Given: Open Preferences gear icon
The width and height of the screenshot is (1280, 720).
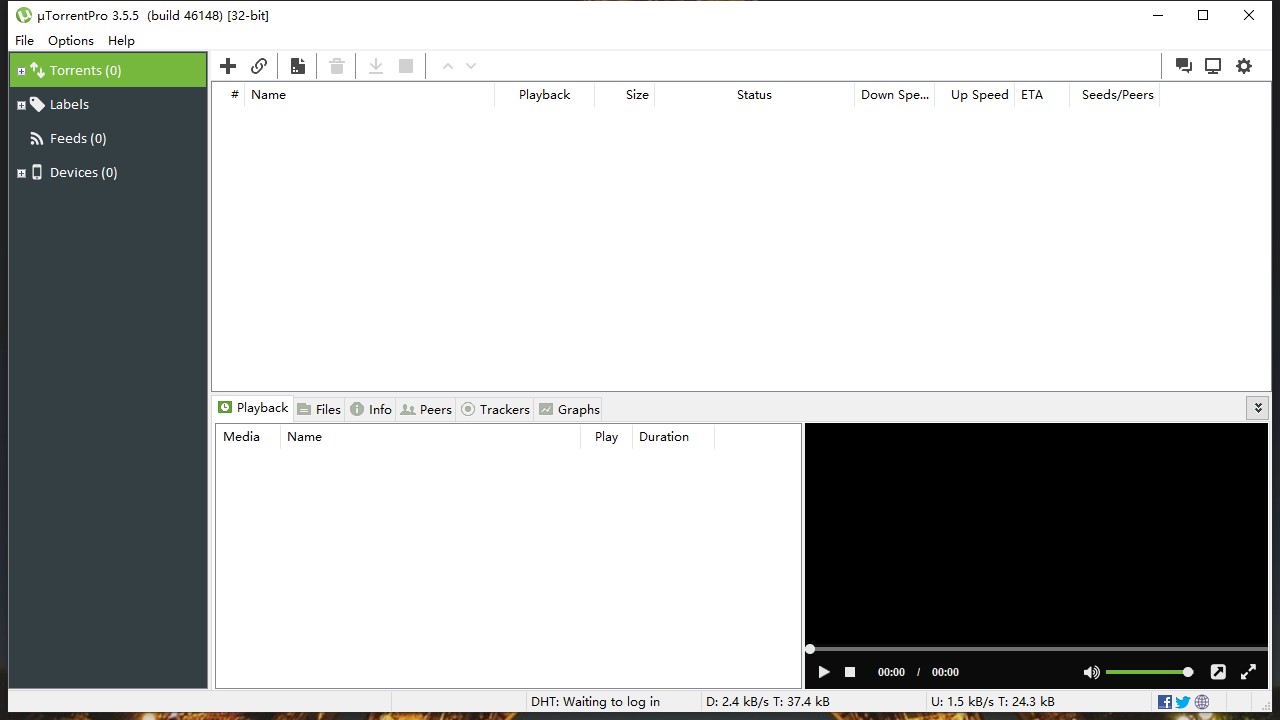Looking at the screenshot, I should (1244, 66).
